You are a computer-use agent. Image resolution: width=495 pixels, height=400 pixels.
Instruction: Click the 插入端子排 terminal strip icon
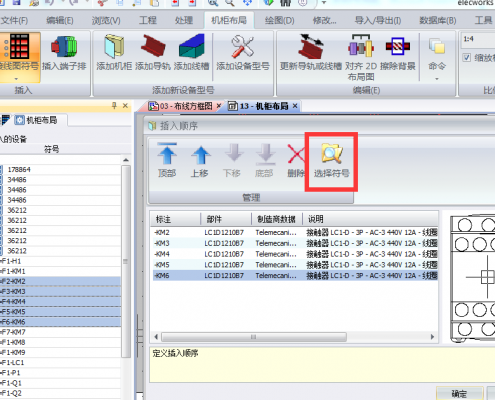[x=64, y=47]
